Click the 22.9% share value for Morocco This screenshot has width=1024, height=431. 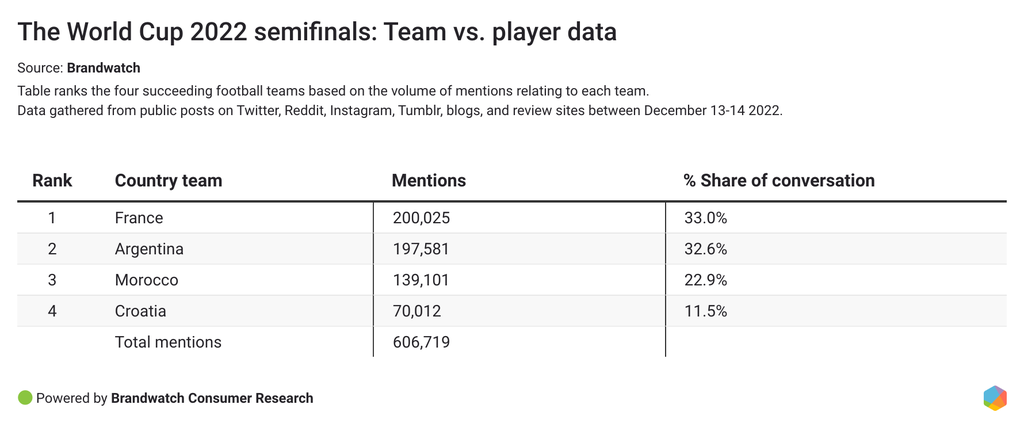coord(705,280)
